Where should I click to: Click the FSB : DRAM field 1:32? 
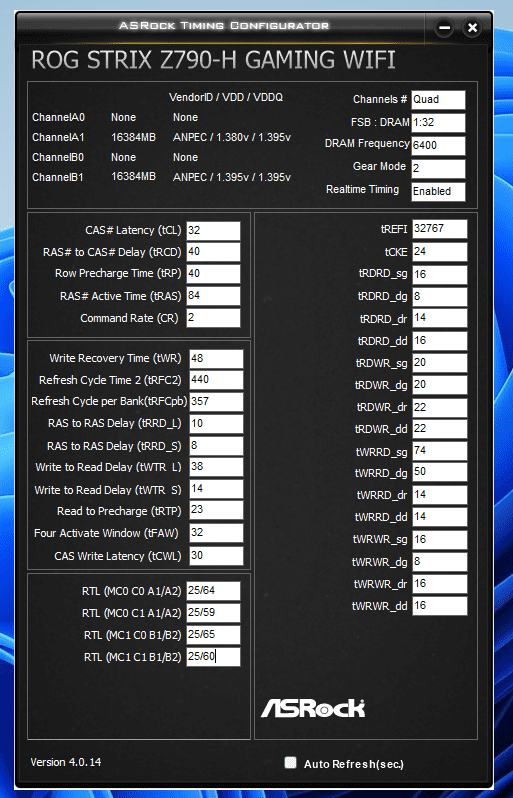[438, 123]
